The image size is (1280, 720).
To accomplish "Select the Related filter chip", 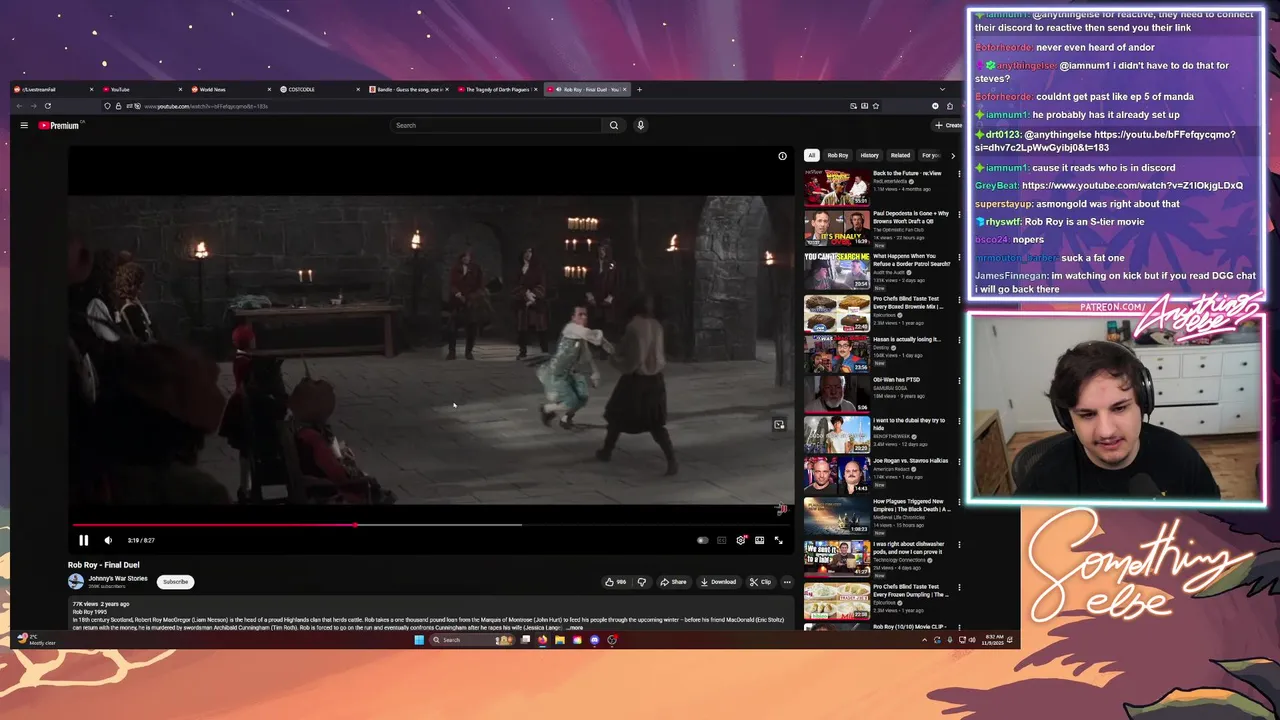I will point(901,155).
